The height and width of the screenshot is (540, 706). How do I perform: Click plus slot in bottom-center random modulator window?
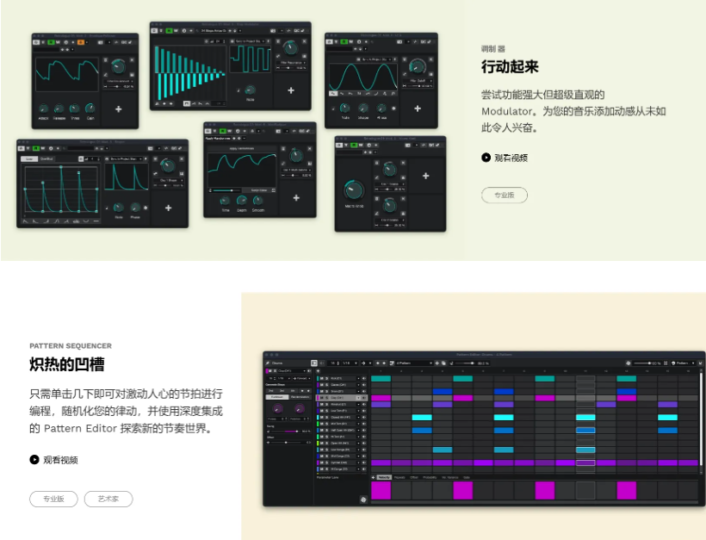click(295, 196)
